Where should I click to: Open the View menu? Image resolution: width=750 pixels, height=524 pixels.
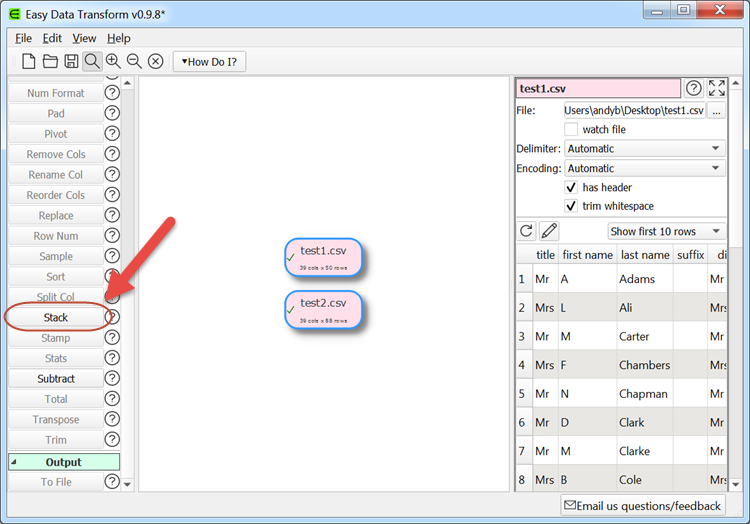(85, 38)
